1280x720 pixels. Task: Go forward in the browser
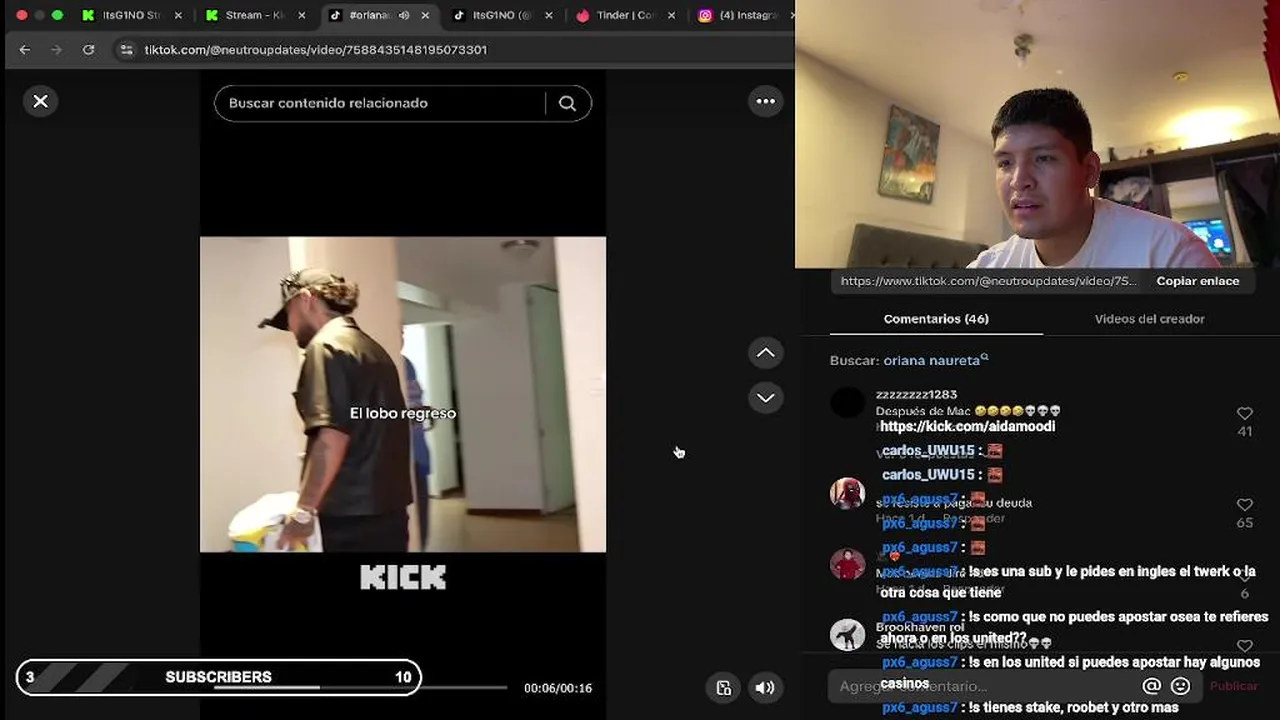pyautogui.click(x=56, y=49)
